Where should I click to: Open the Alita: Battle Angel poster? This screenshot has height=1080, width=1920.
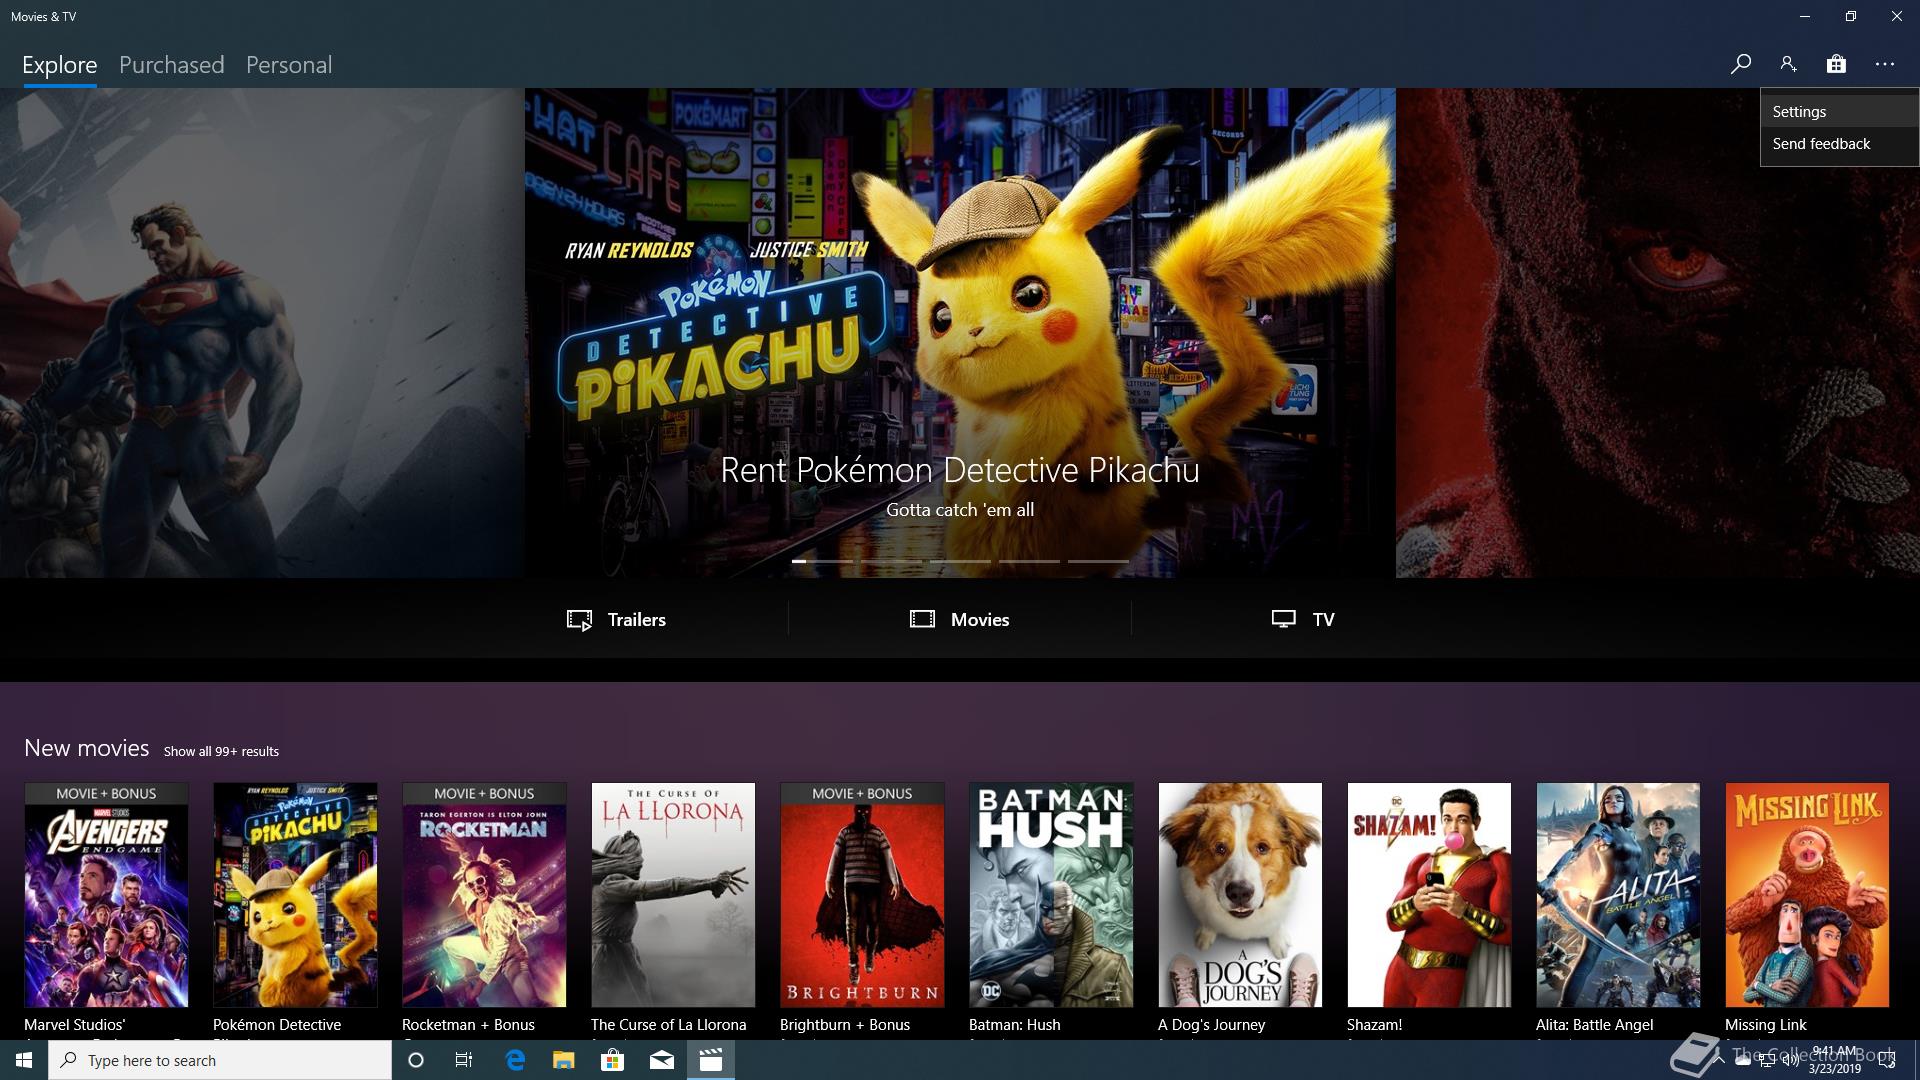pos(1618,895)
